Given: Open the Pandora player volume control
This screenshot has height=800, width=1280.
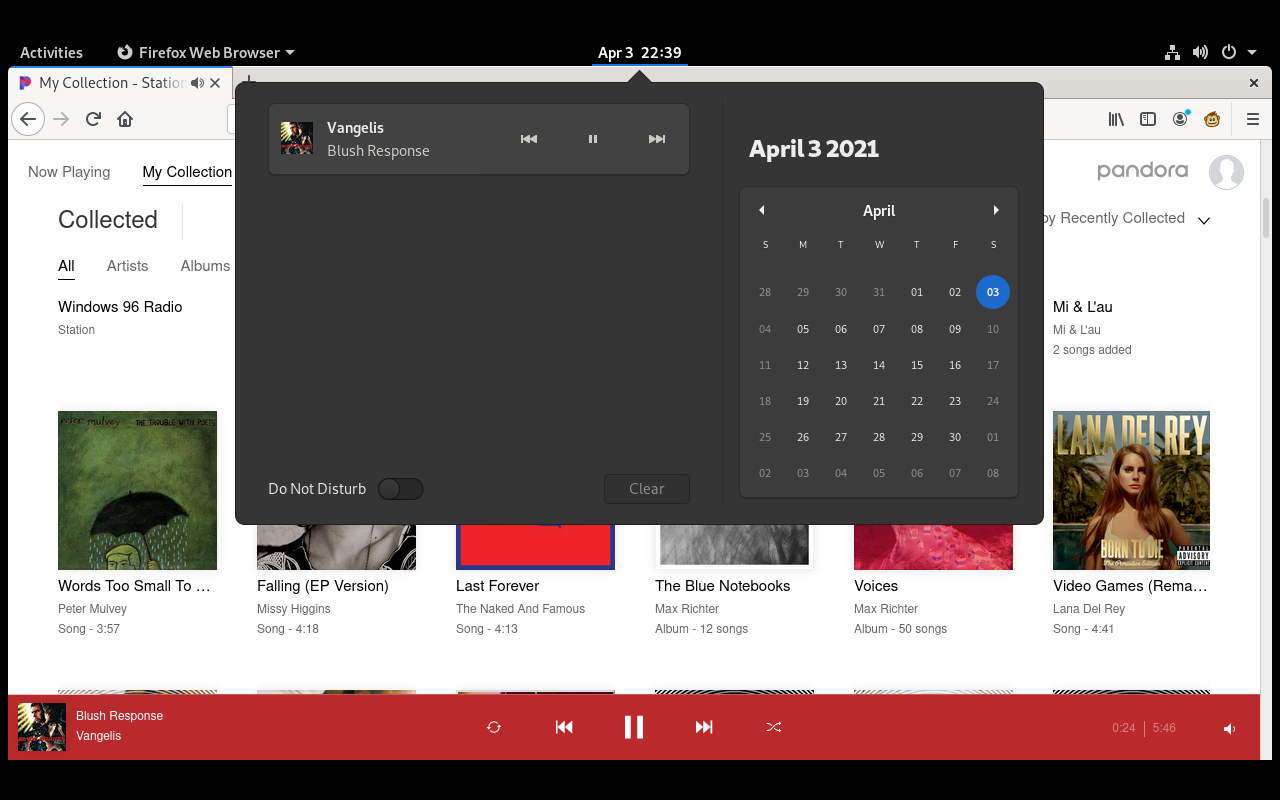Looking at the screenshot, I should coord(1229,729).
